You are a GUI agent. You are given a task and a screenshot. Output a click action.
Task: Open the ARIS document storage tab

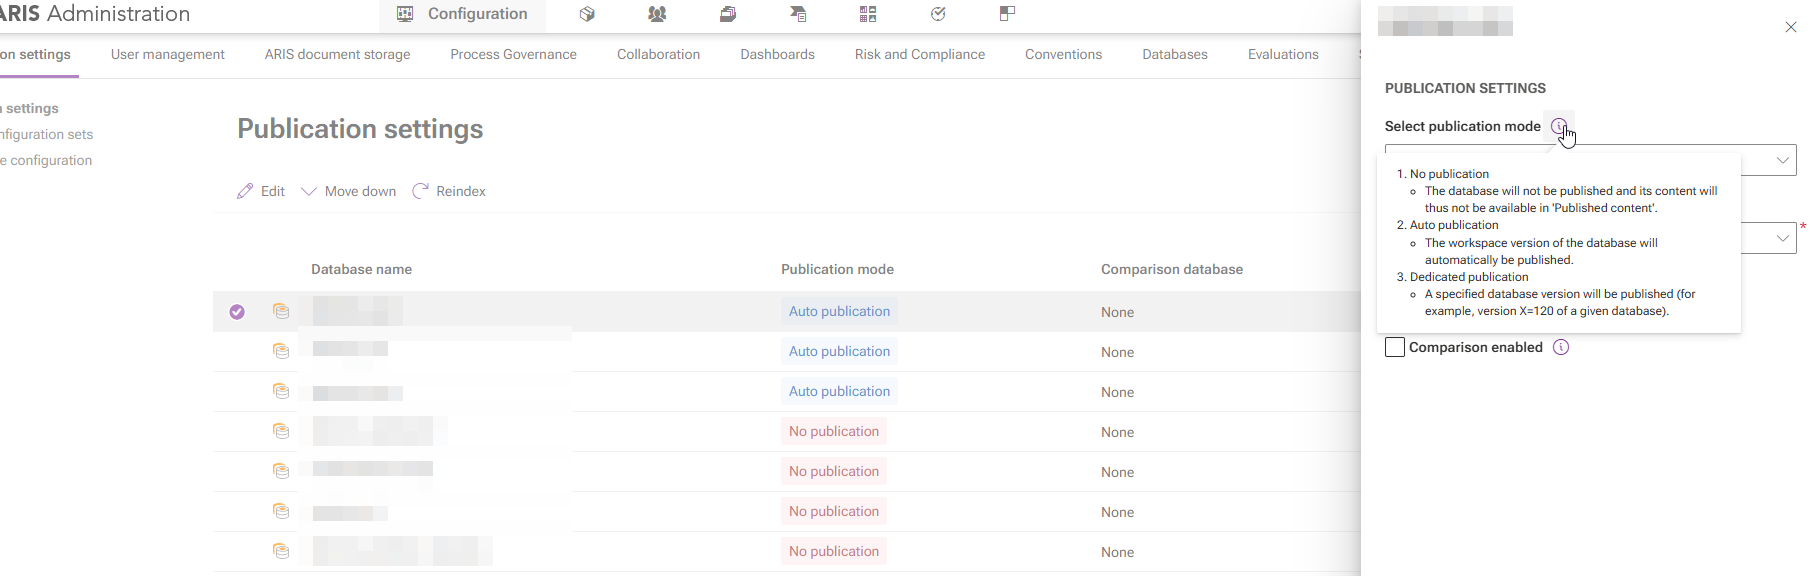pyautogui.click(x=337, y=54)
